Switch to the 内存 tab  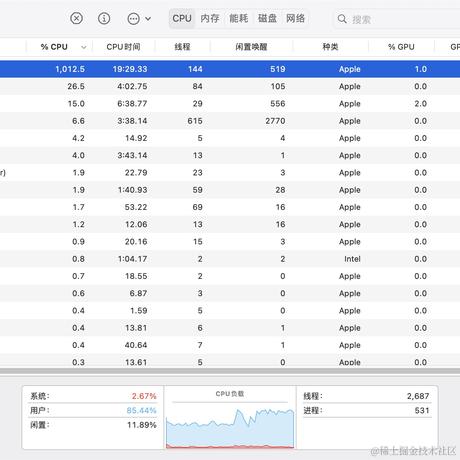pyautogui.click(x=210, y=18)
